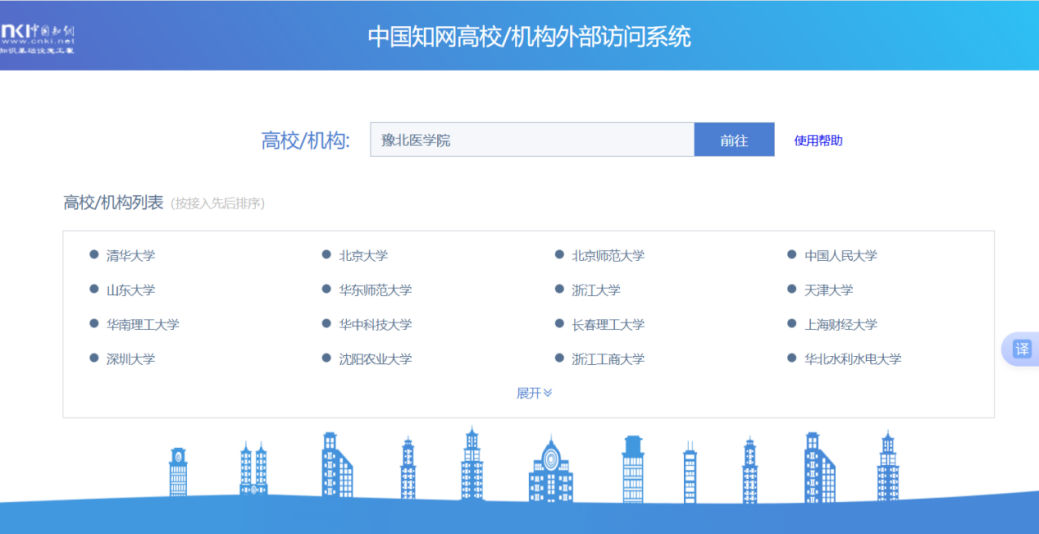Click on 浙江大学
1039x534 pixels.
pos(596,290)
